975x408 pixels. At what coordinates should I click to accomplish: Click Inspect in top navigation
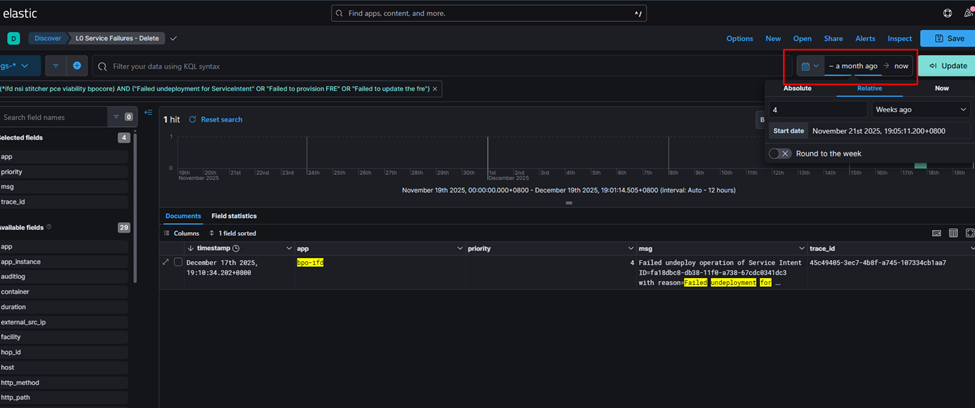click(899, 39)
